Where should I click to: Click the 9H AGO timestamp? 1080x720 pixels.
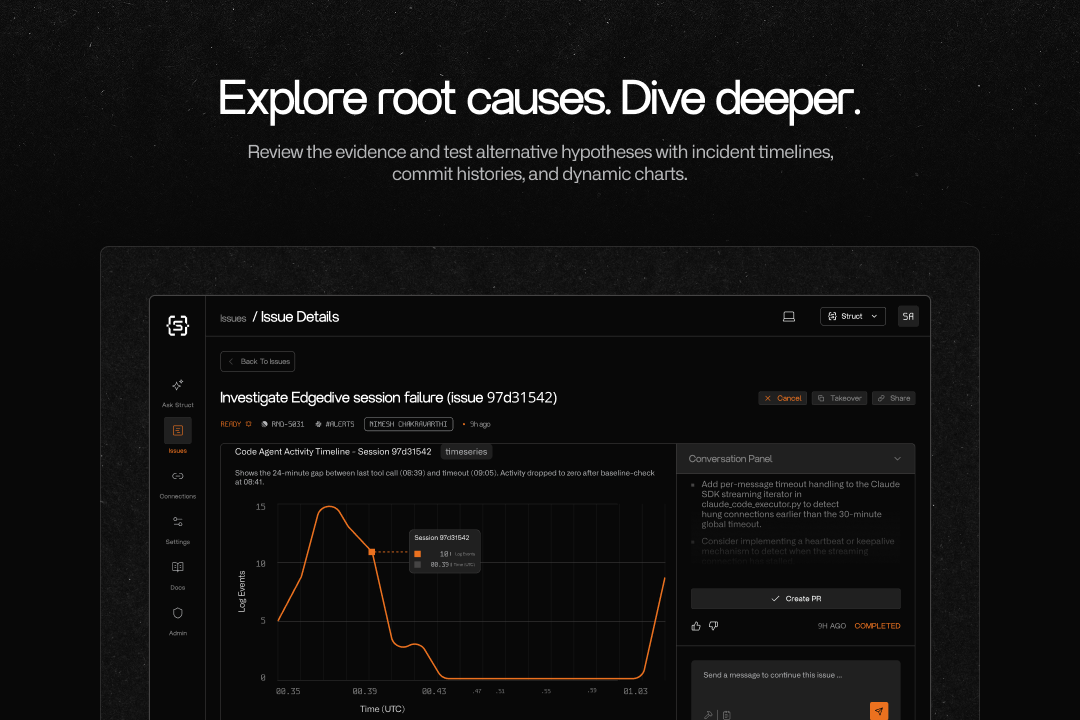831,626
